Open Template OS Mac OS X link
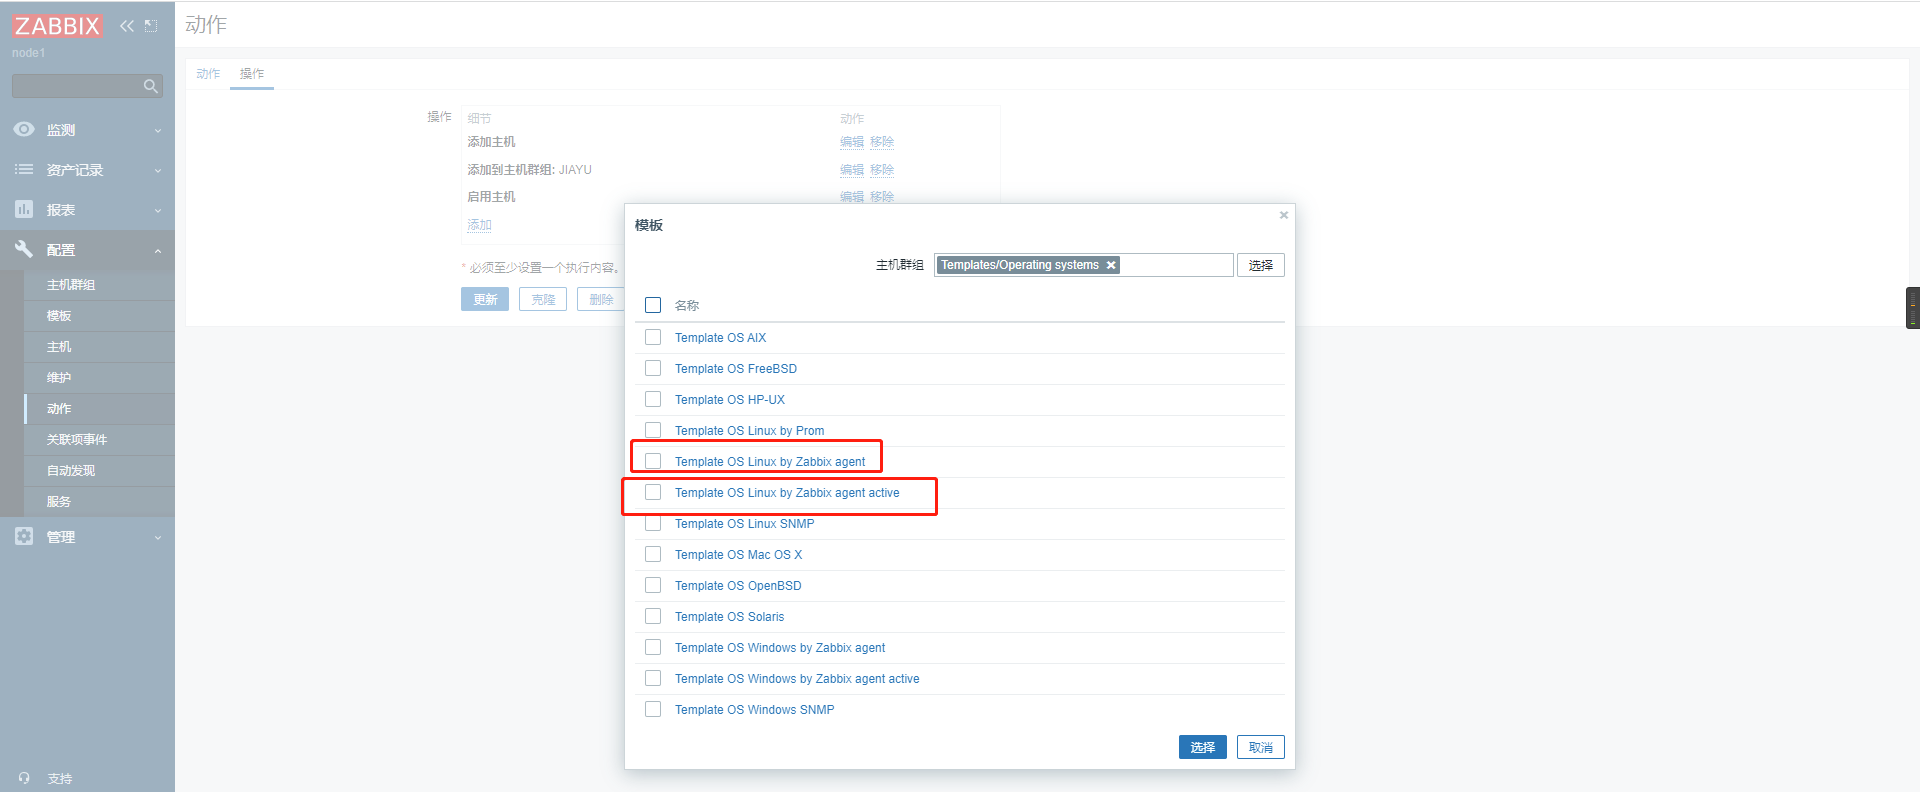 click(x=738, y=555)
